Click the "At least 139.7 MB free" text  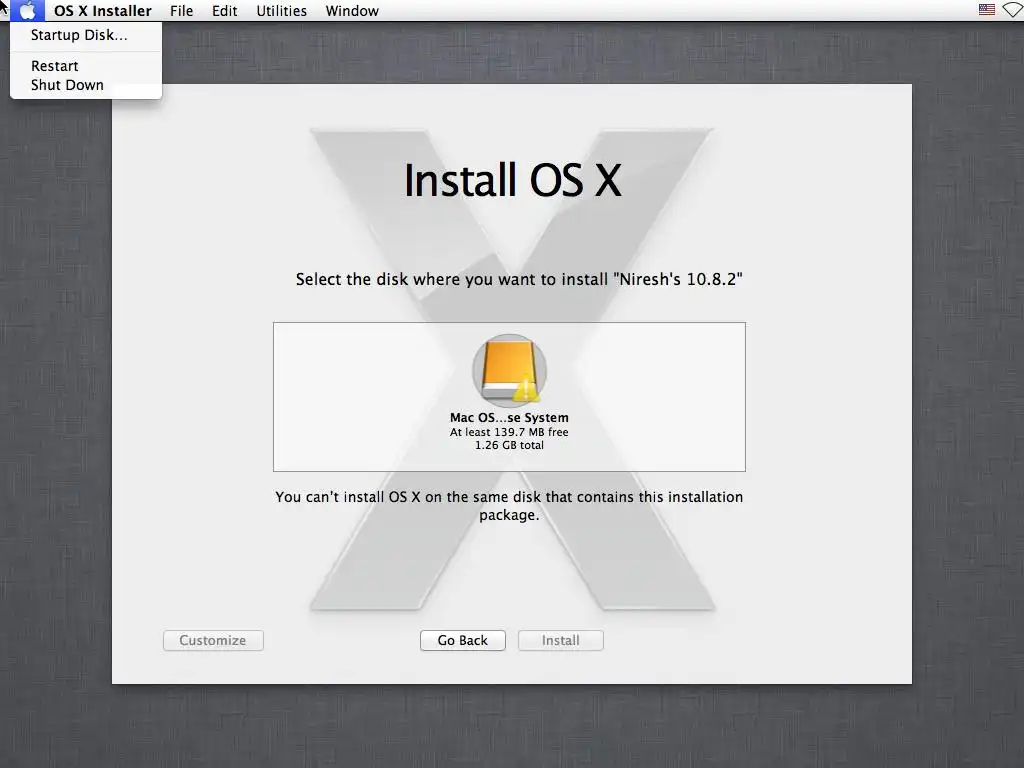(x=509, y=432)
